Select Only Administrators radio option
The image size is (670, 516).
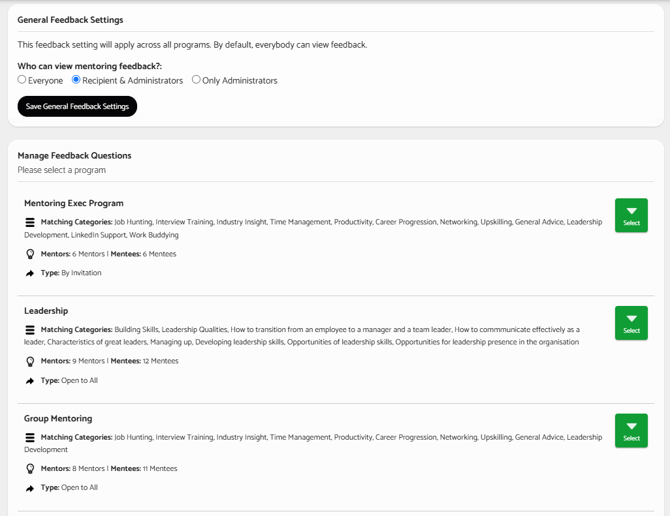click(196, 80)
